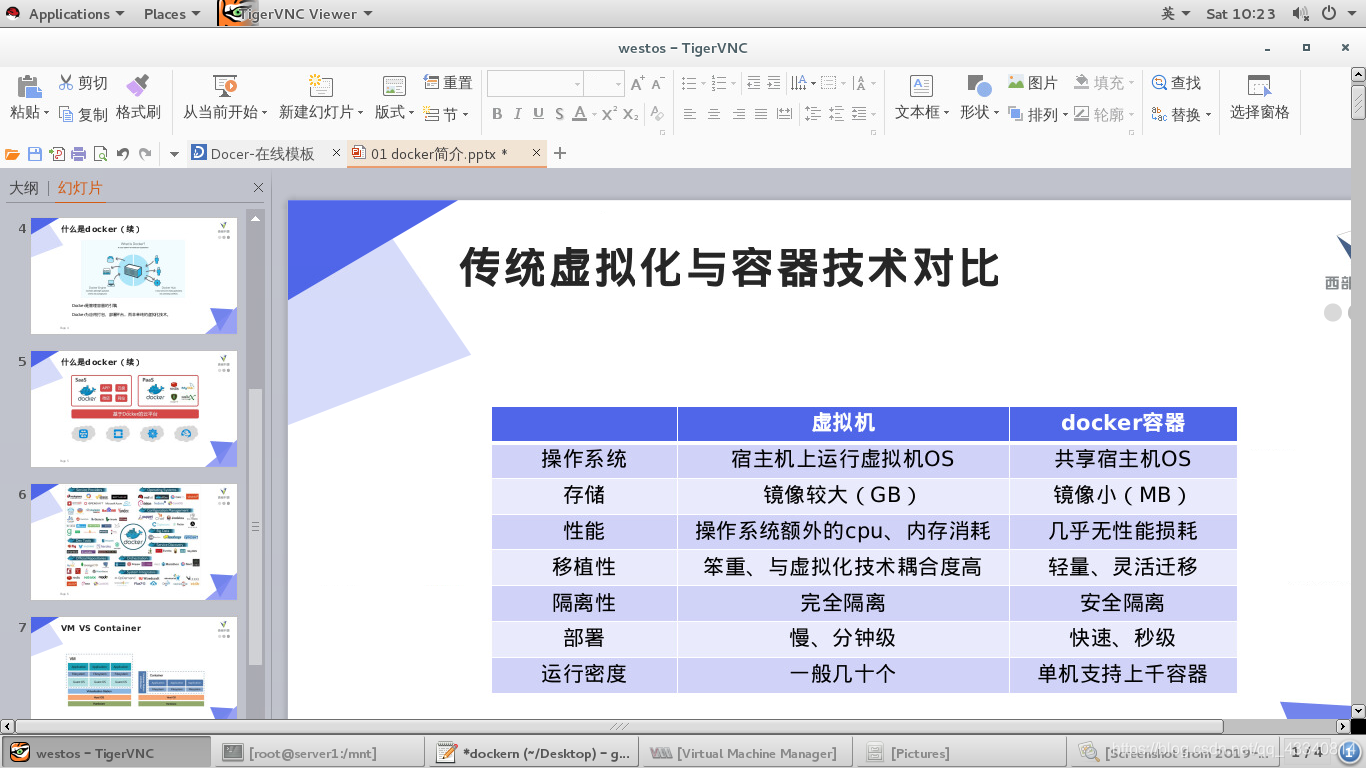Open the bullet list dropdown arrow
1366x768 pixels.
point(703,84)
